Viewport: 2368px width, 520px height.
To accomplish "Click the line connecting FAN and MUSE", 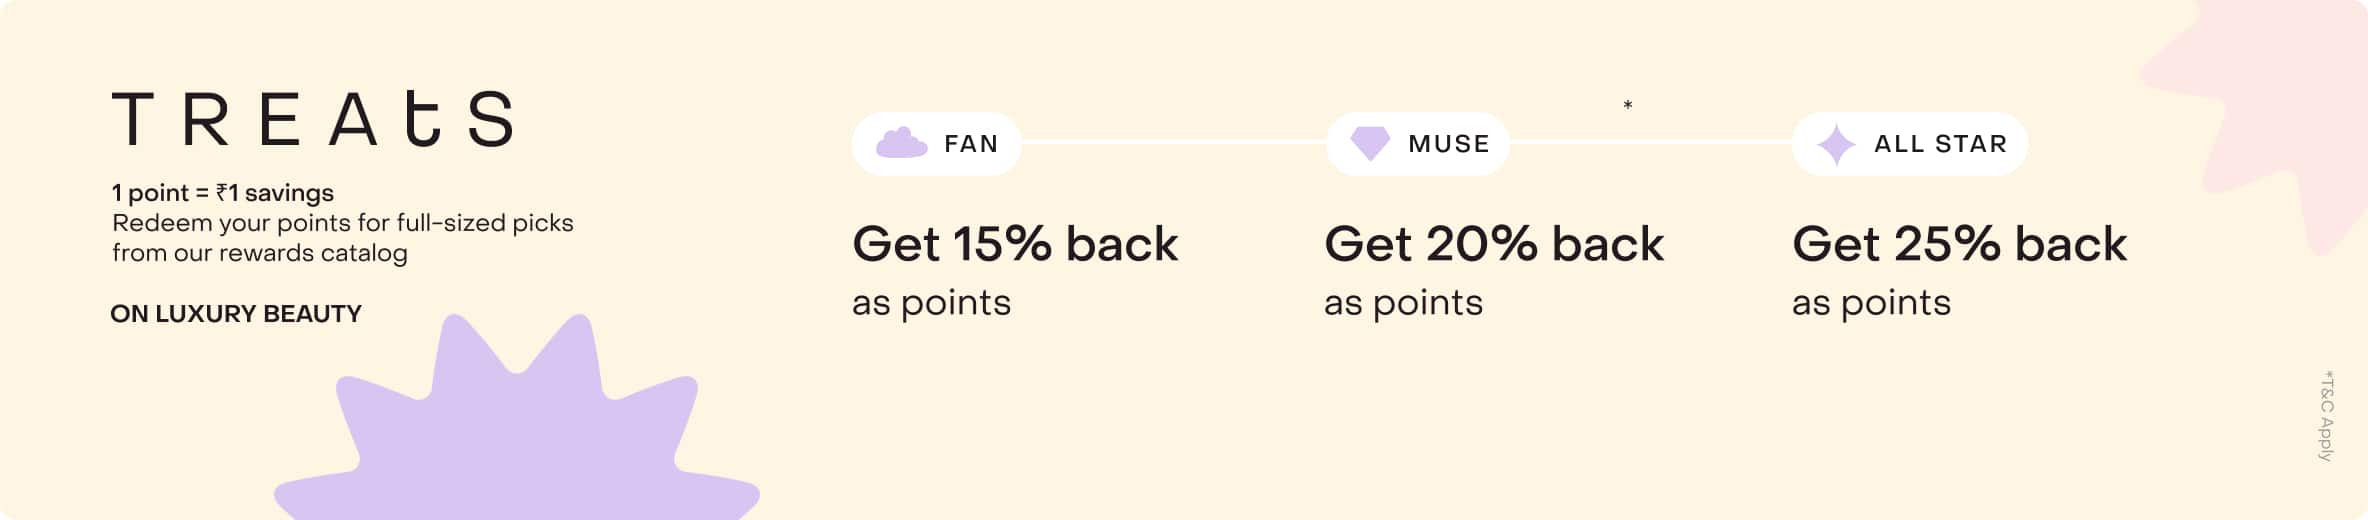I will [x=1173, y=143].
